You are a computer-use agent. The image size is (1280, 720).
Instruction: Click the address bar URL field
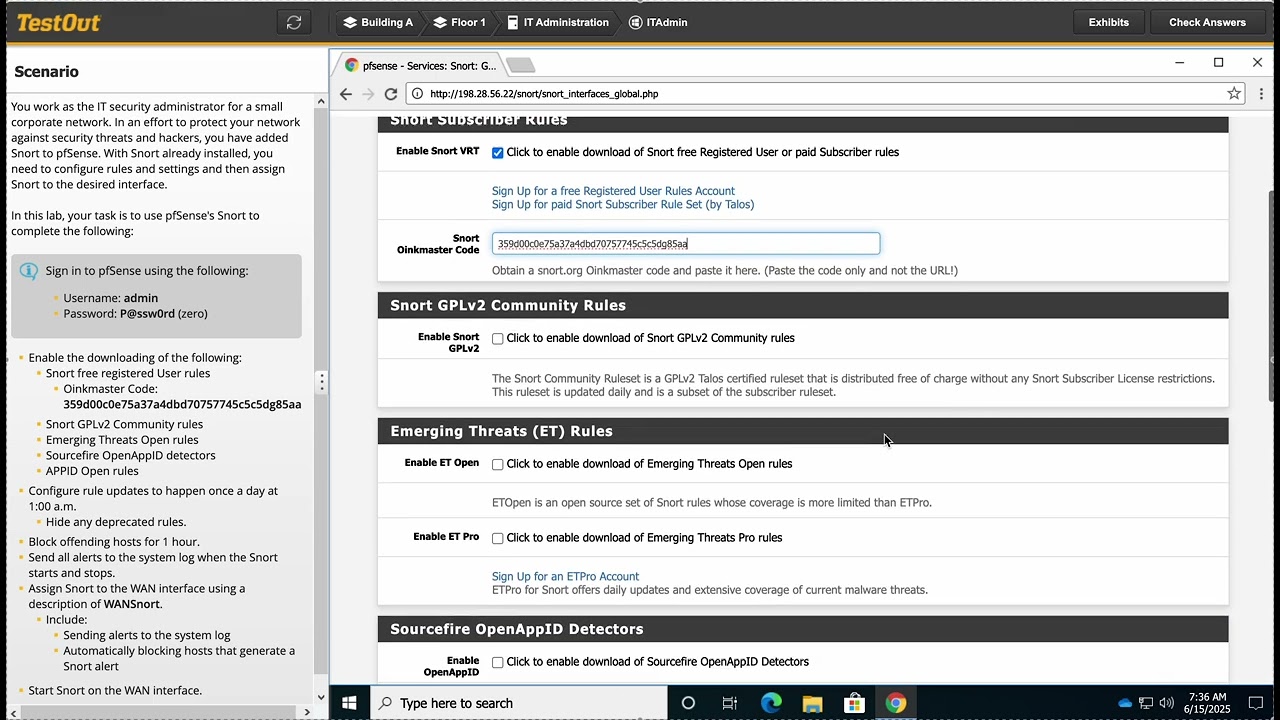825,94
